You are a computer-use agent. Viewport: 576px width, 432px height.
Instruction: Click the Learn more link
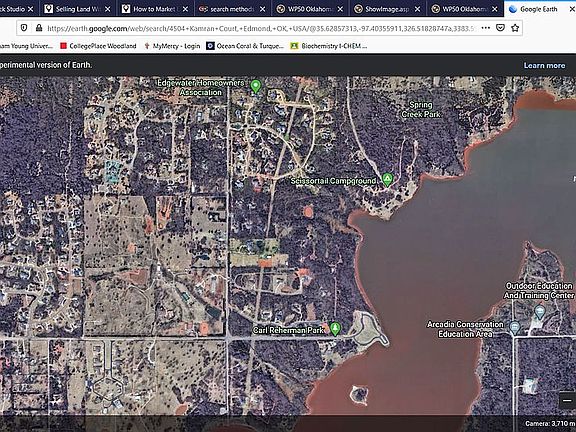[544, 65]
